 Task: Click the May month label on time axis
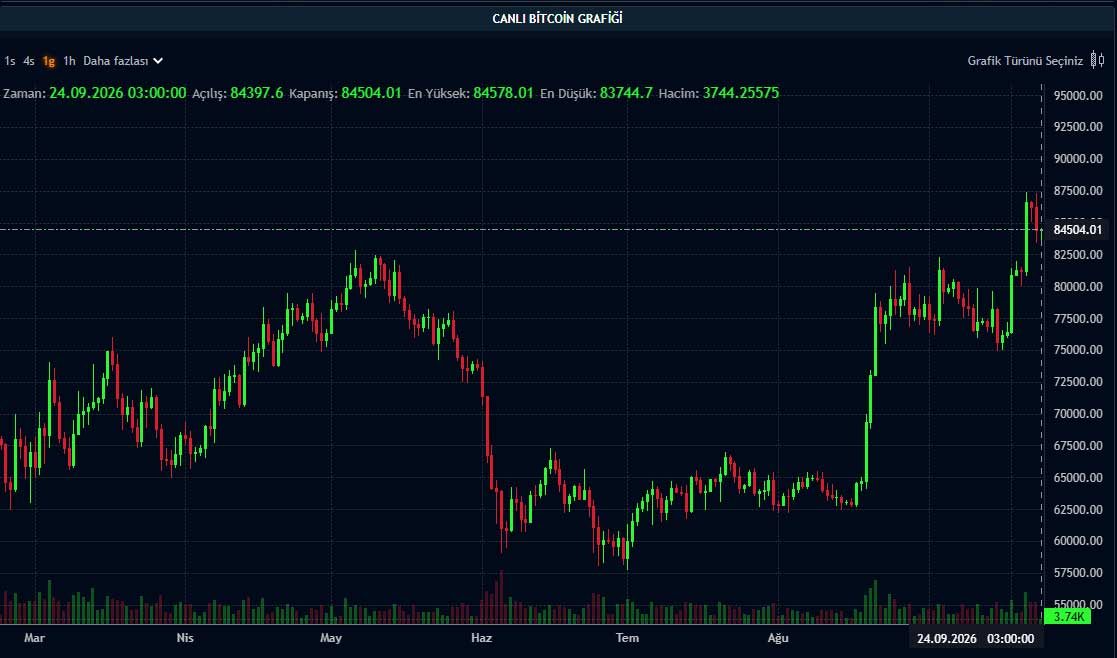(331, 638)
